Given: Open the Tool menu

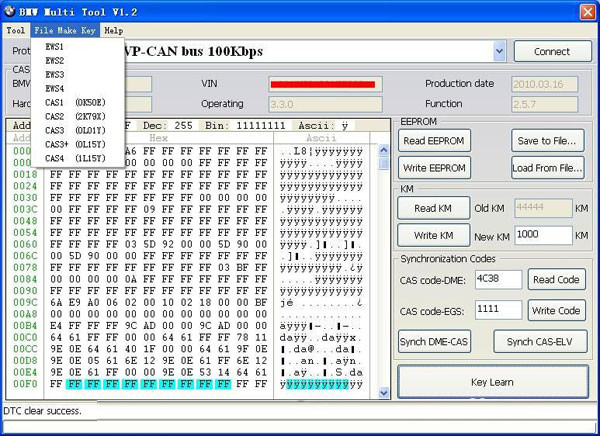Looking at the screenshot, I should (x=15, y=30).
